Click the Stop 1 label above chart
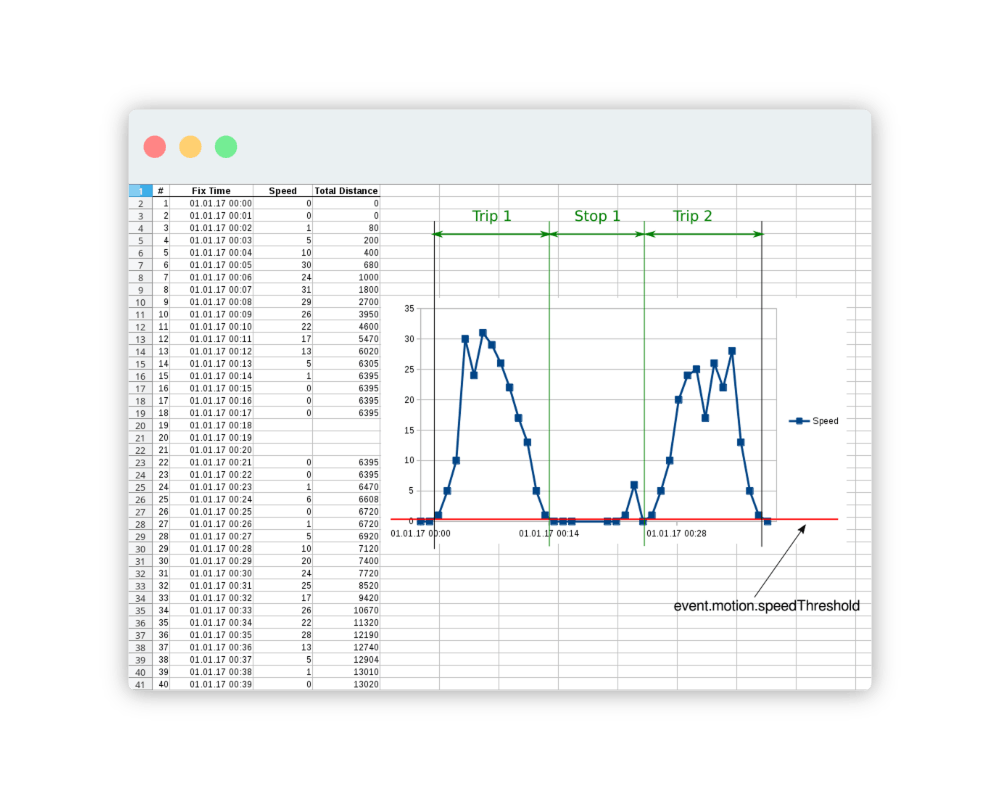1000x800 pixels. pos(597,216)
